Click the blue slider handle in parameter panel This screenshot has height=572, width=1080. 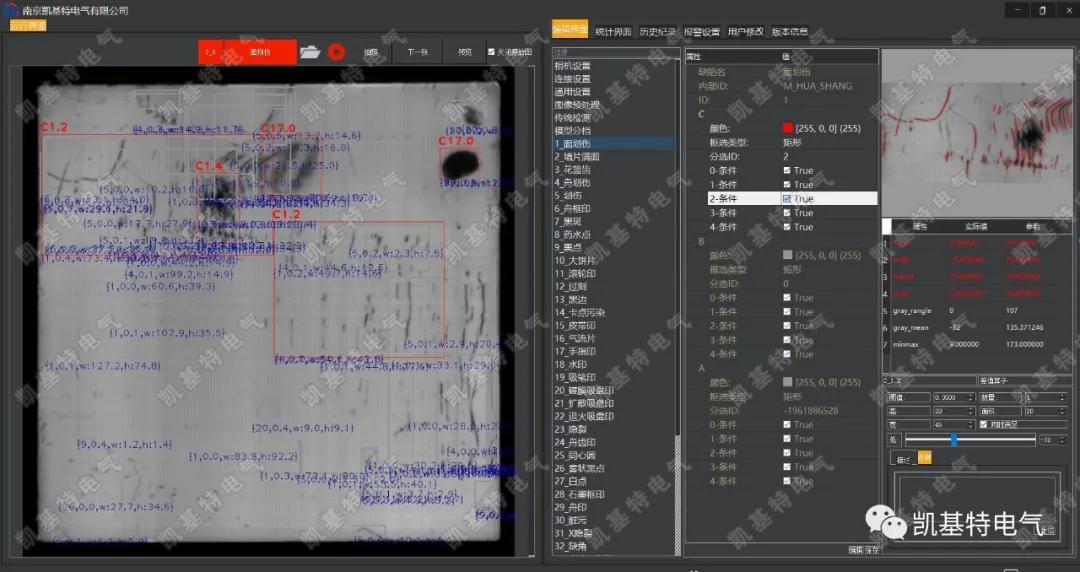tap(954, 439)
